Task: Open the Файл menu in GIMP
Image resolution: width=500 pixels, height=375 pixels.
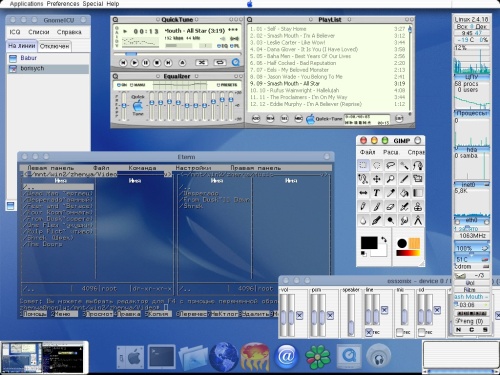Action: pos(367,152)
